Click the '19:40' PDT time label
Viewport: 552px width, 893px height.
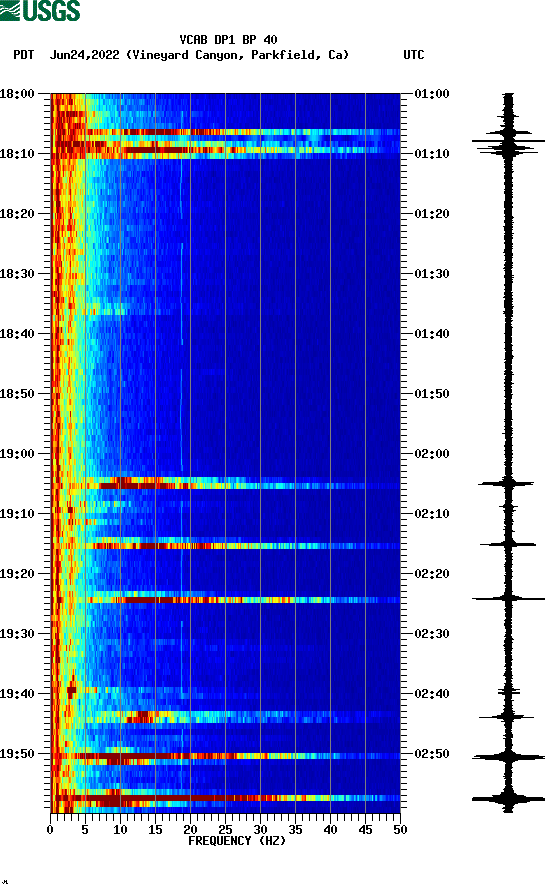click(x=17, y=694)
